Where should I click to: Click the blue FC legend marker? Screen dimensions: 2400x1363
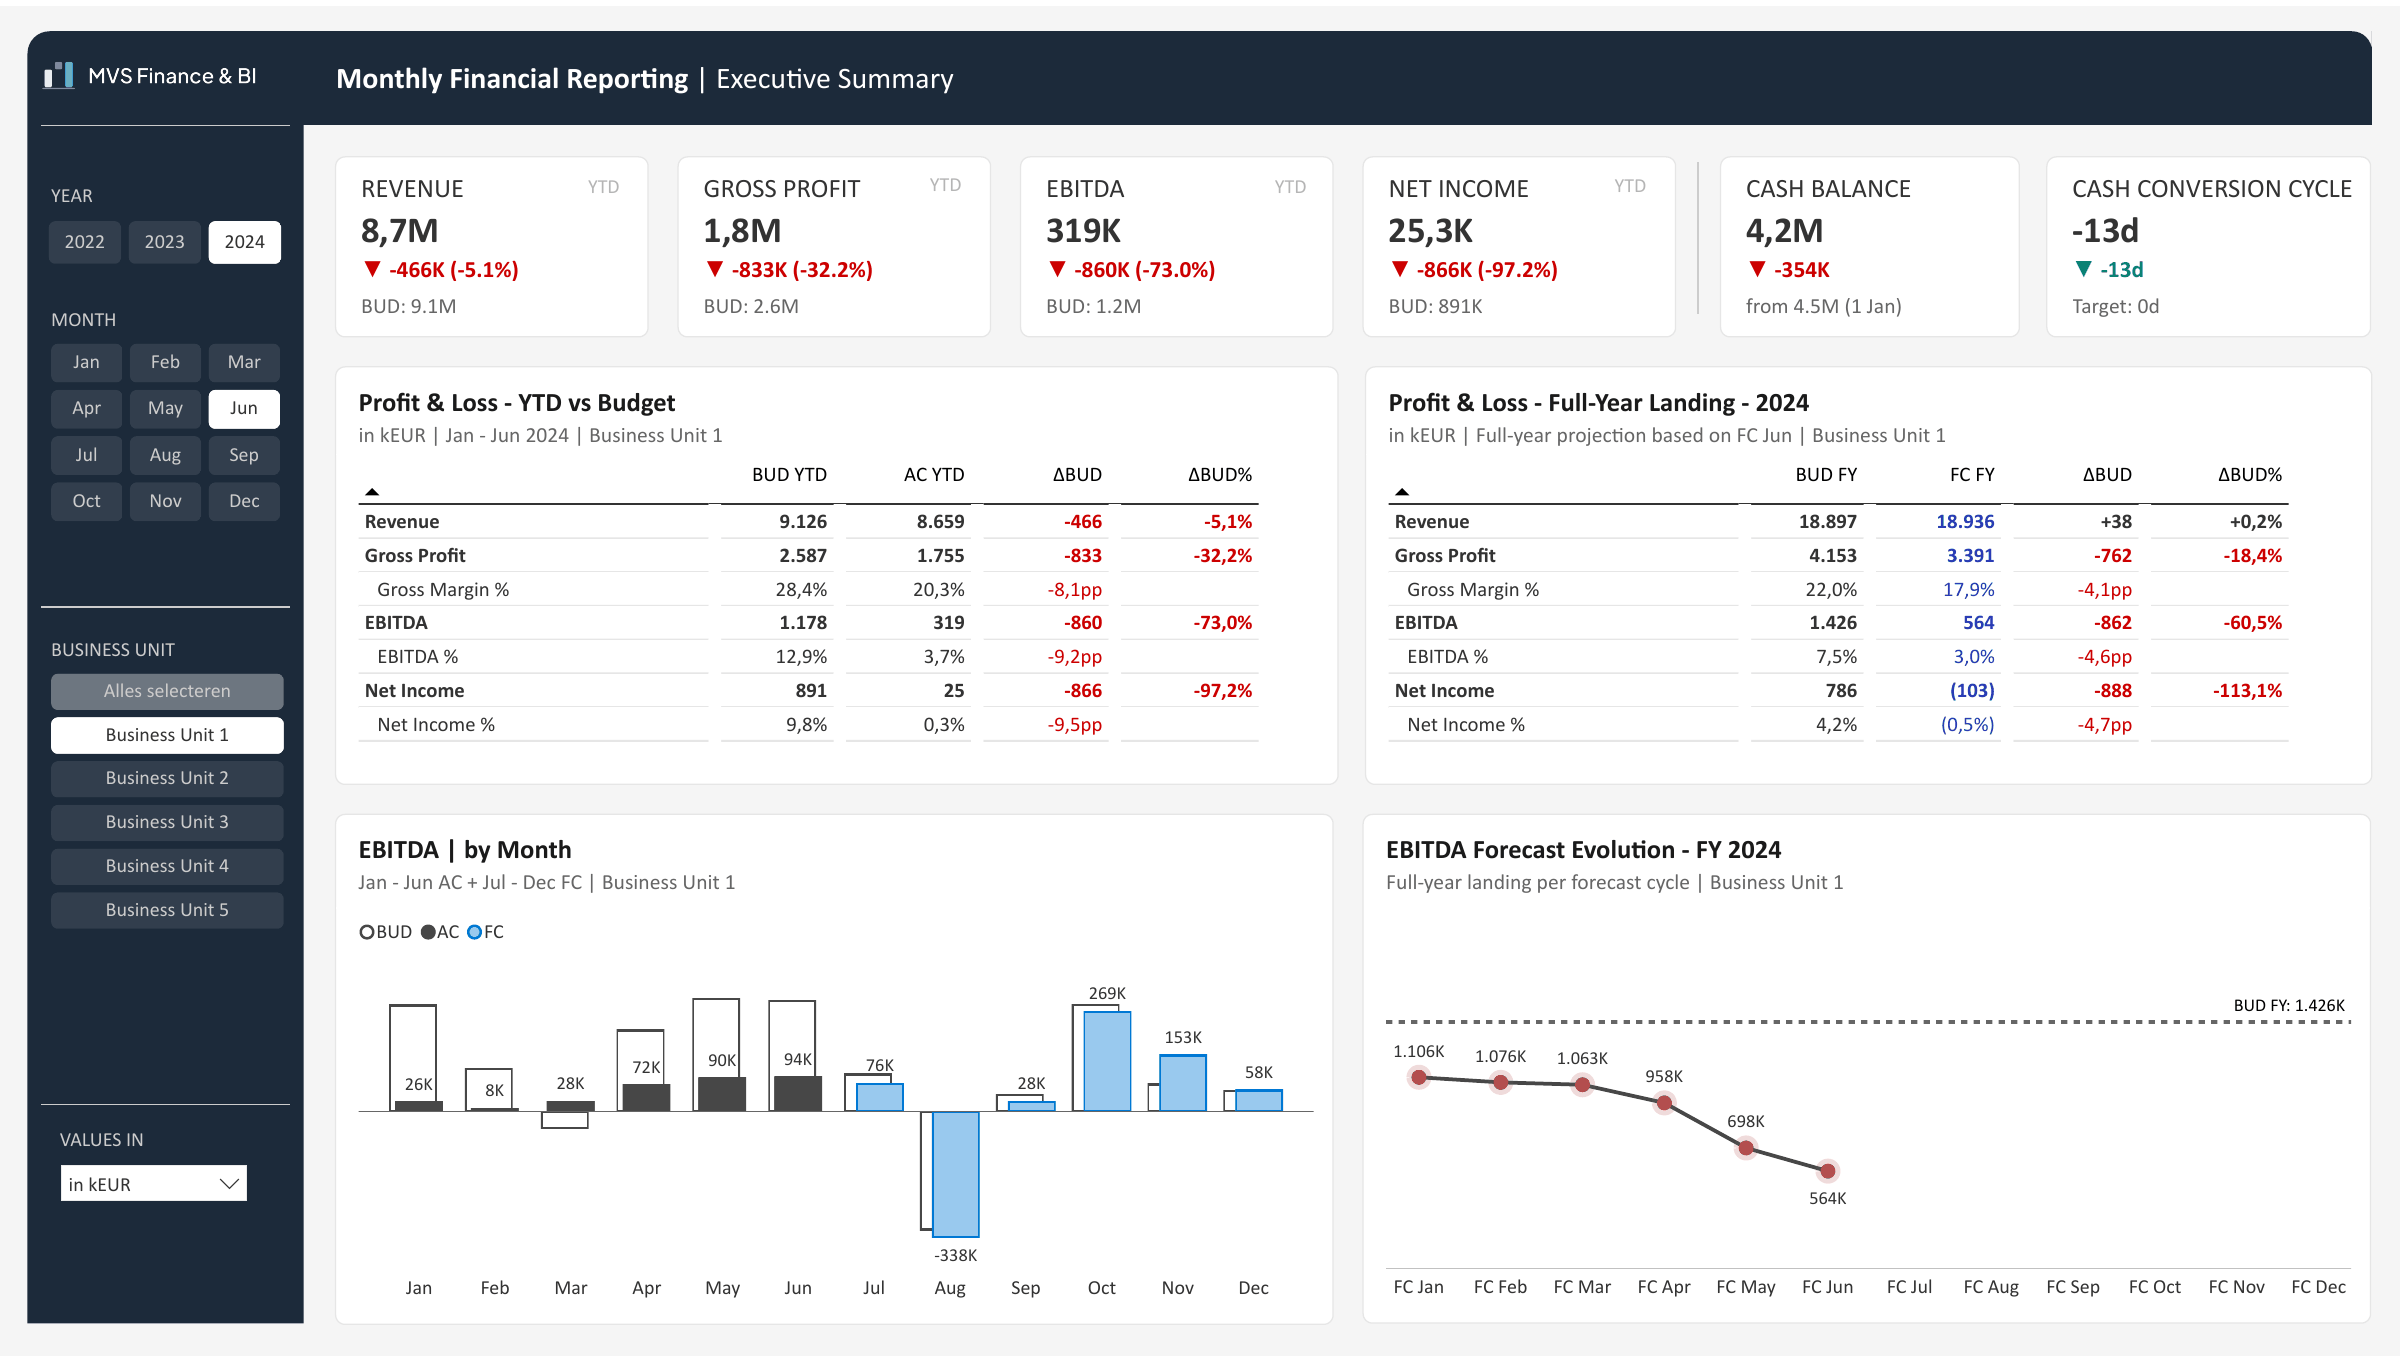pyautogui.click(x=475, y=932)
